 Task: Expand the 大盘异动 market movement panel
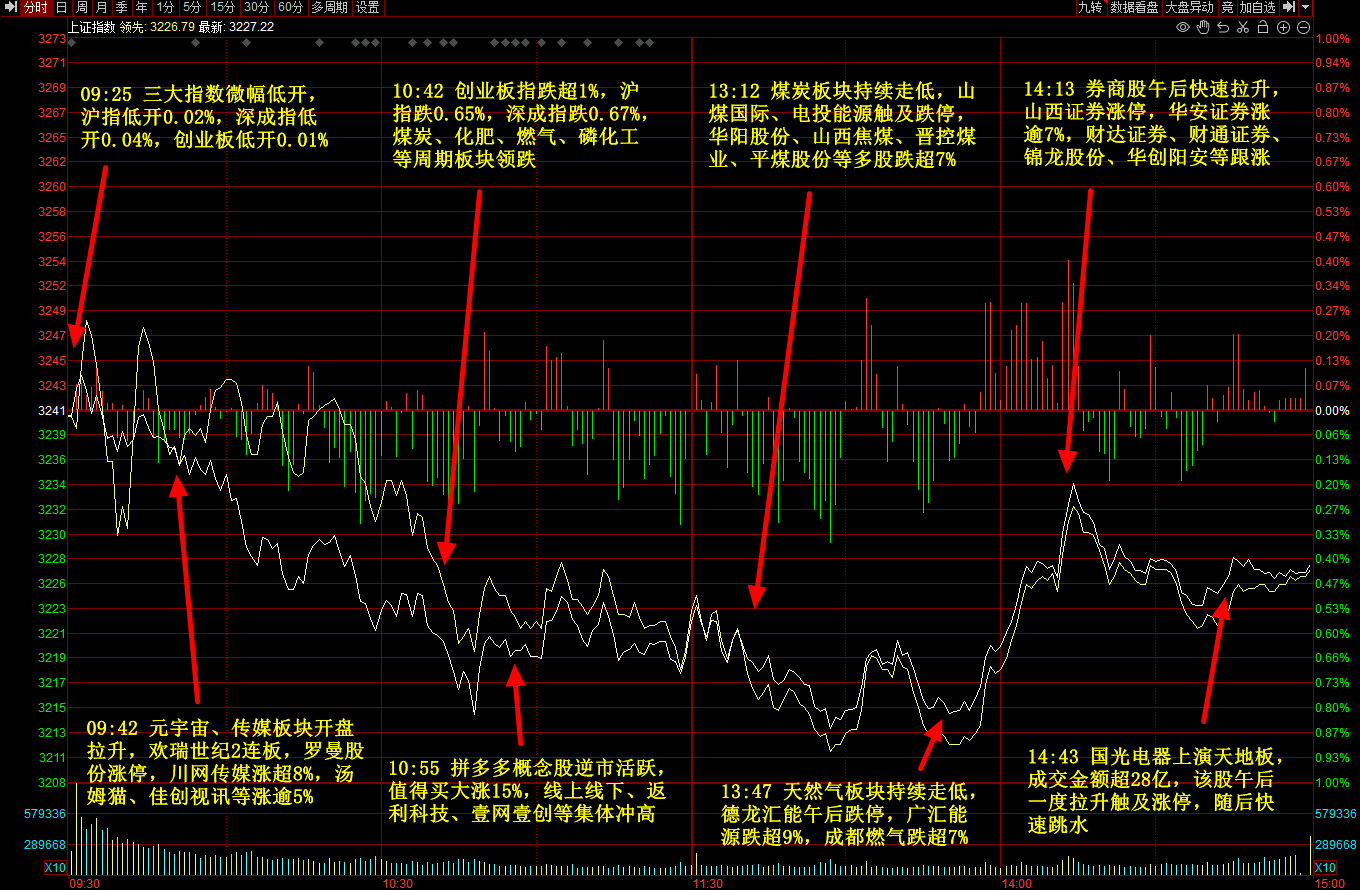[1189, 7]
